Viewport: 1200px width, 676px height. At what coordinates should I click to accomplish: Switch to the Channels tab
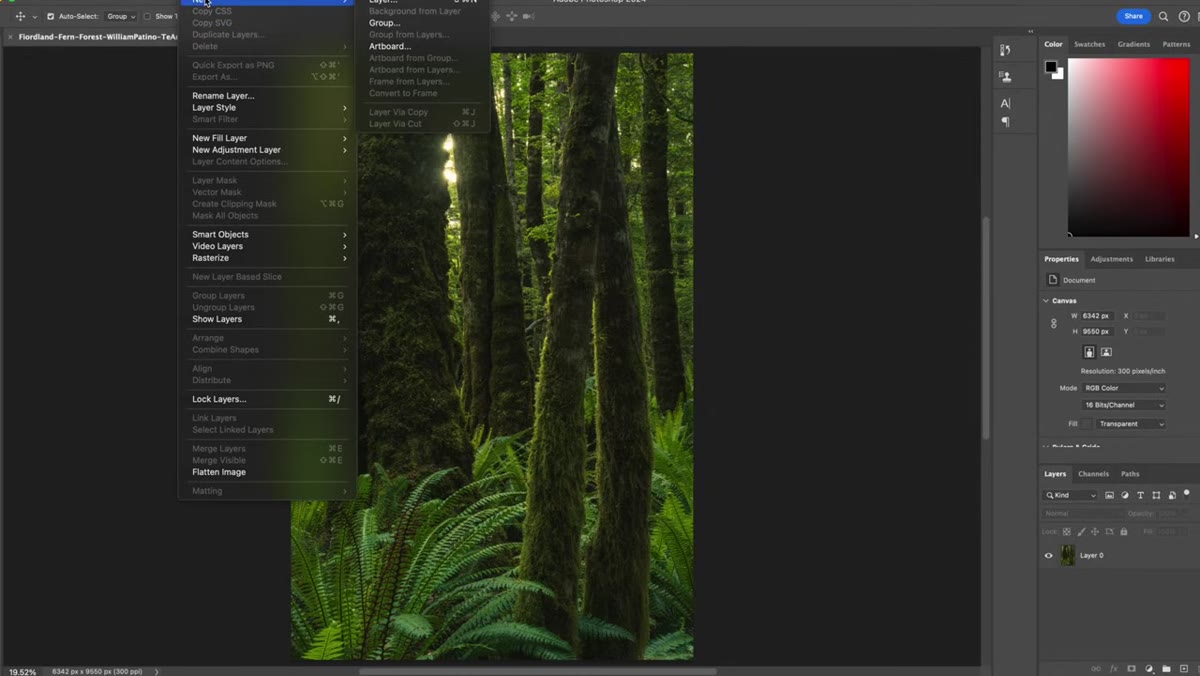coord(1093,474)
